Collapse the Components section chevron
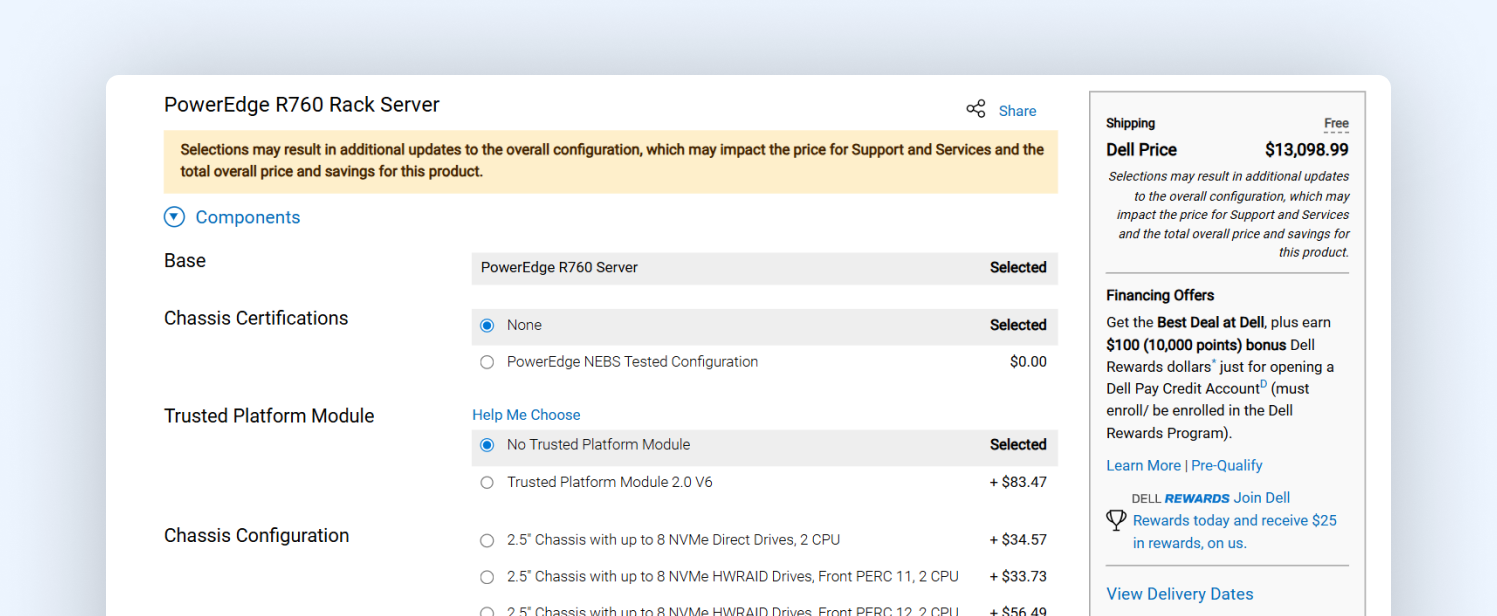The image size is (1497, 616). (x=175, y=217)
